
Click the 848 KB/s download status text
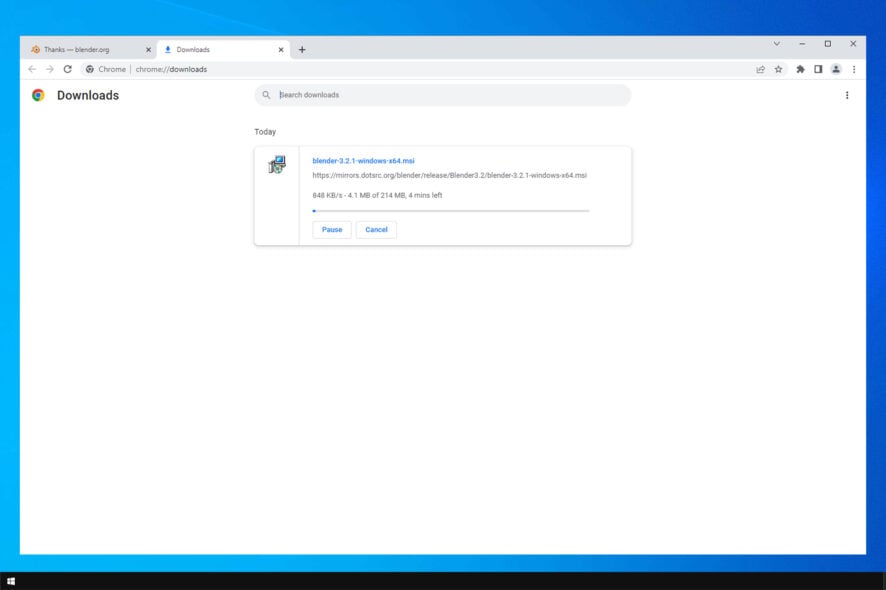pyautogui.click(x=377, y=195)
